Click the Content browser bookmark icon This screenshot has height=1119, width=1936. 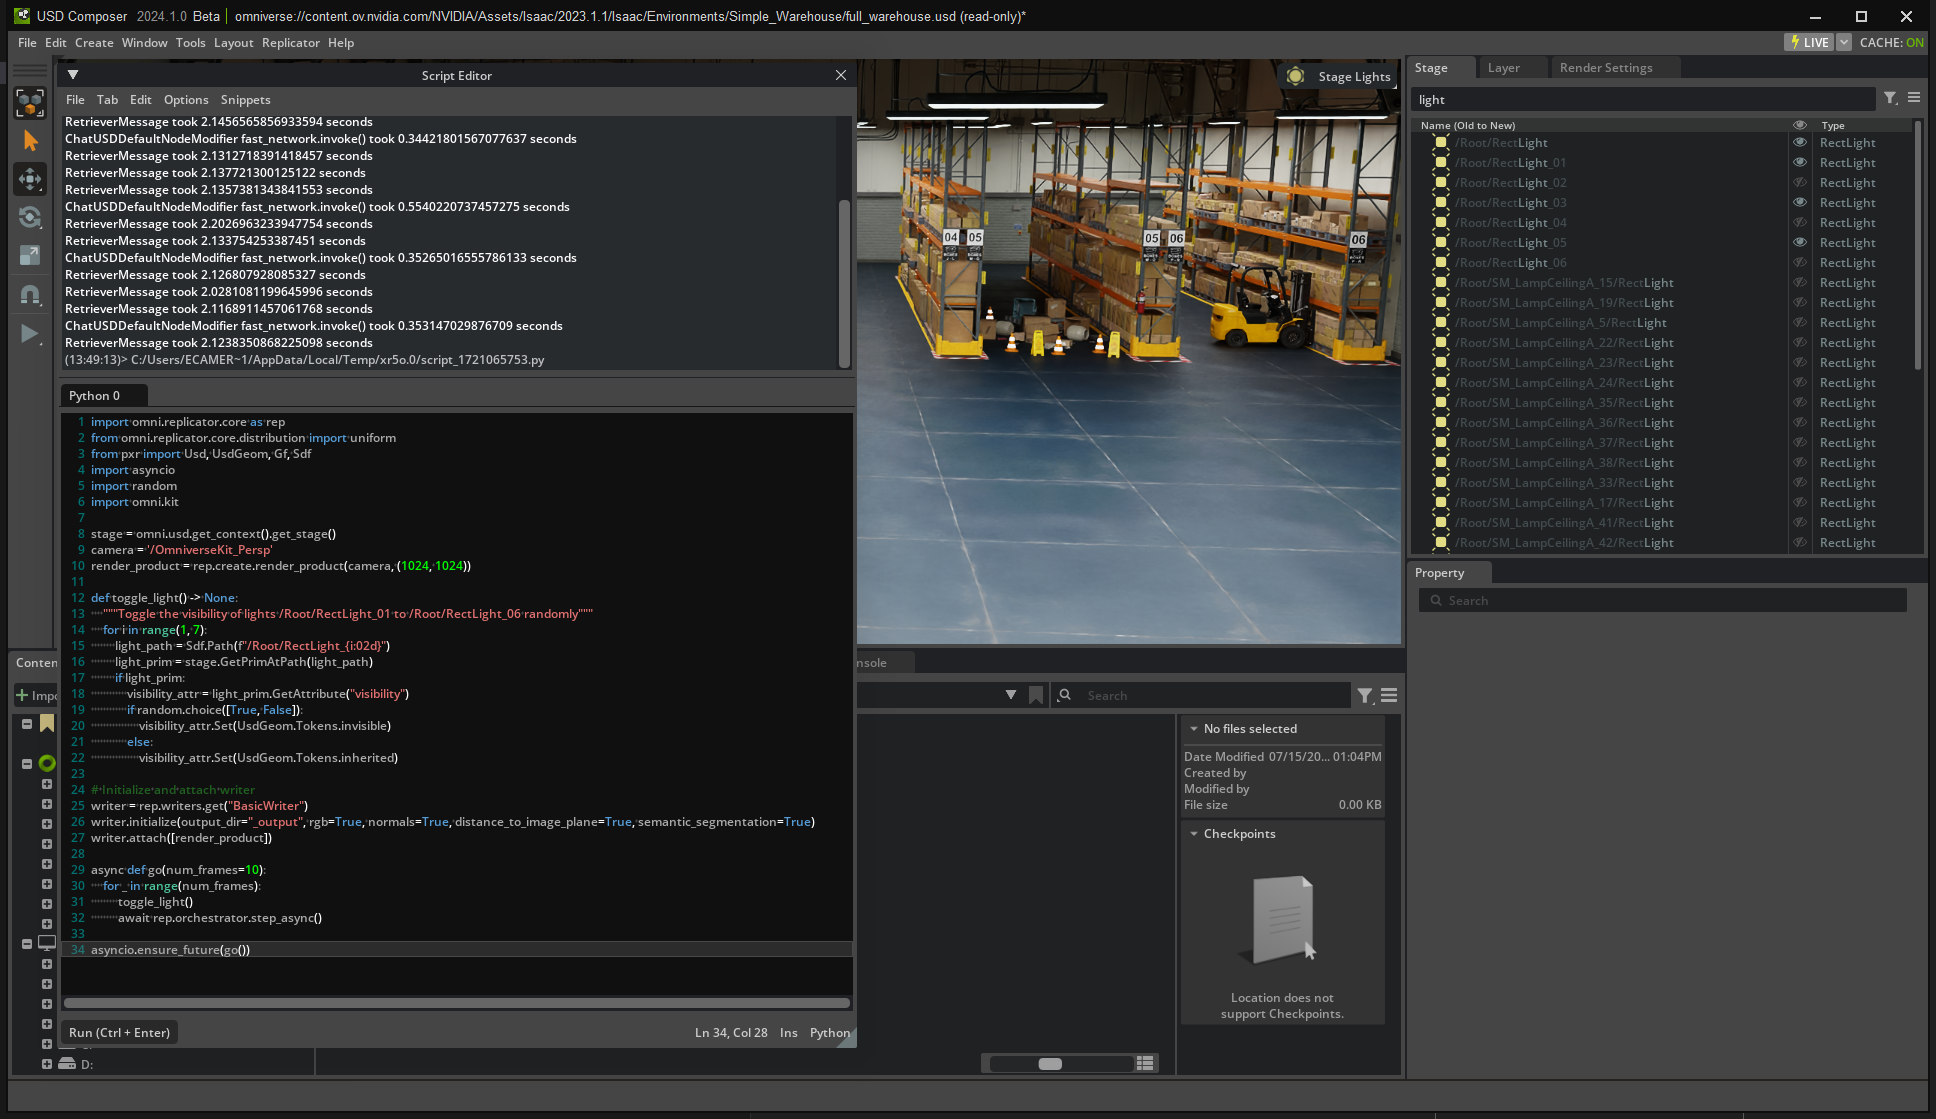[x=1036, y=695]
